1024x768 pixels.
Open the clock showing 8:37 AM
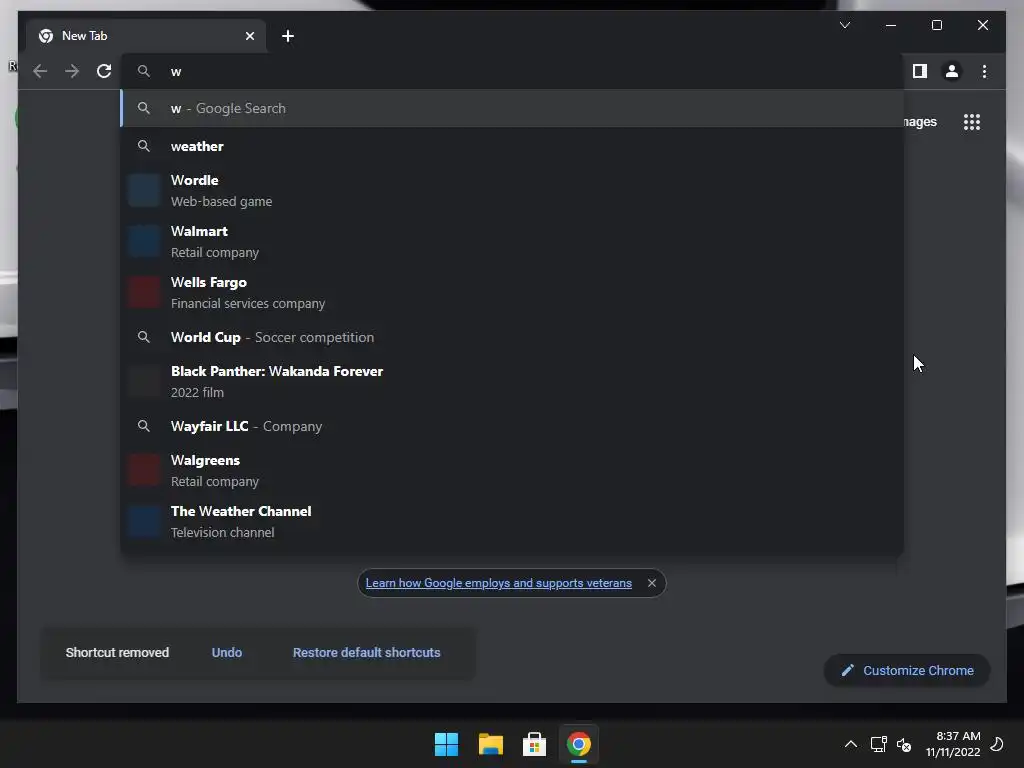[953, 744]
